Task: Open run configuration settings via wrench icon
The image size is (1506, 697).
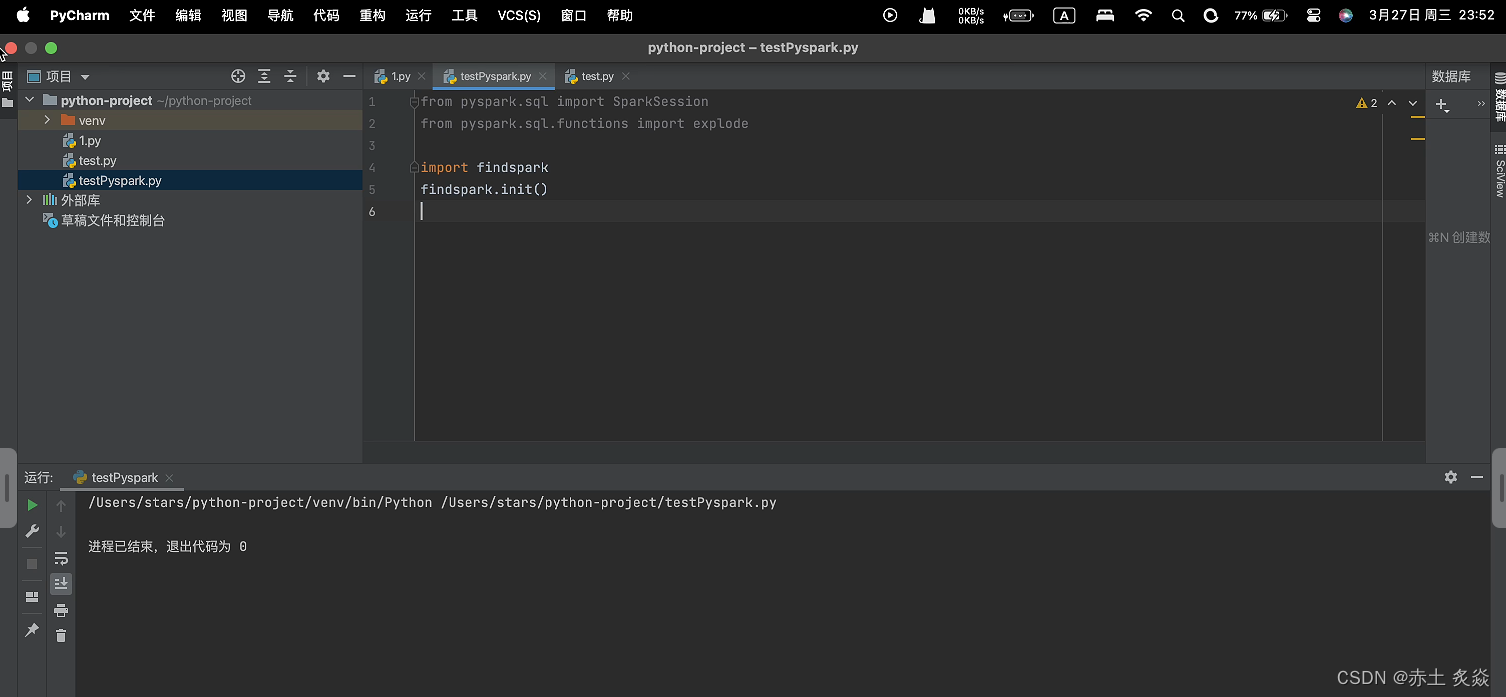Action: (31, 531)
